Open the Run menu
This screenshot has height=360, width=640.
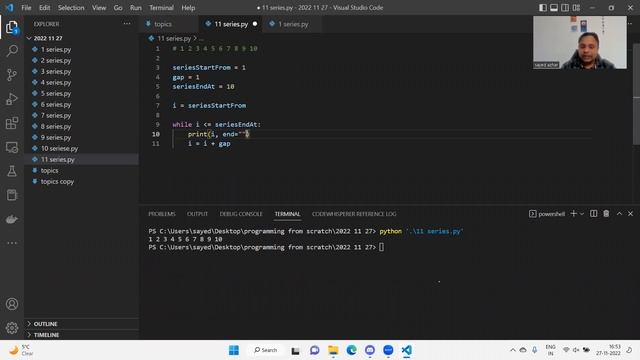[x=136, y=8]
